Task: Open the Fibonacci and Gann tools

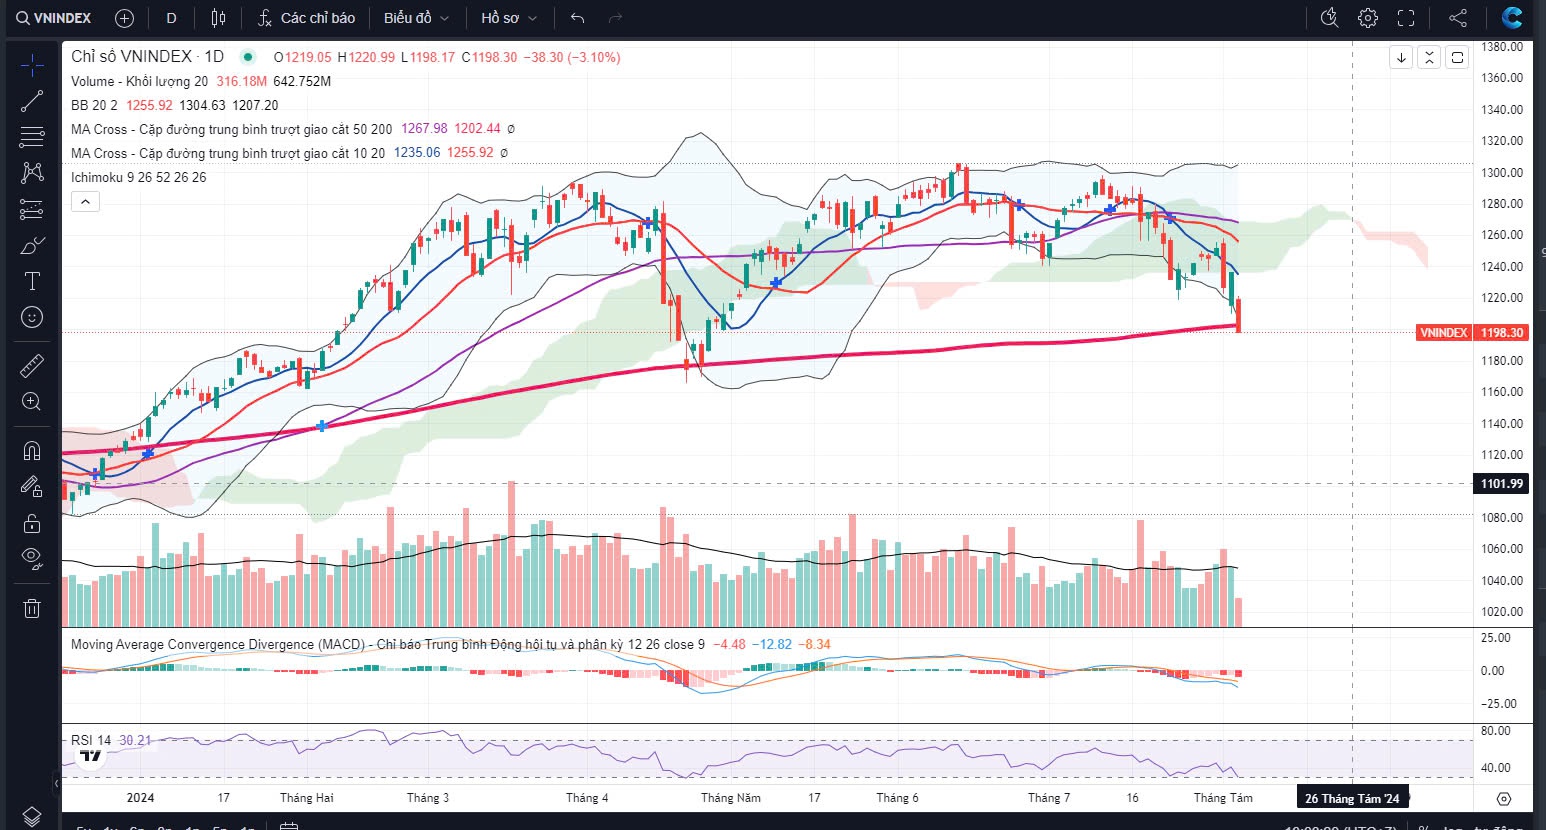Action: tap(32, 137)
